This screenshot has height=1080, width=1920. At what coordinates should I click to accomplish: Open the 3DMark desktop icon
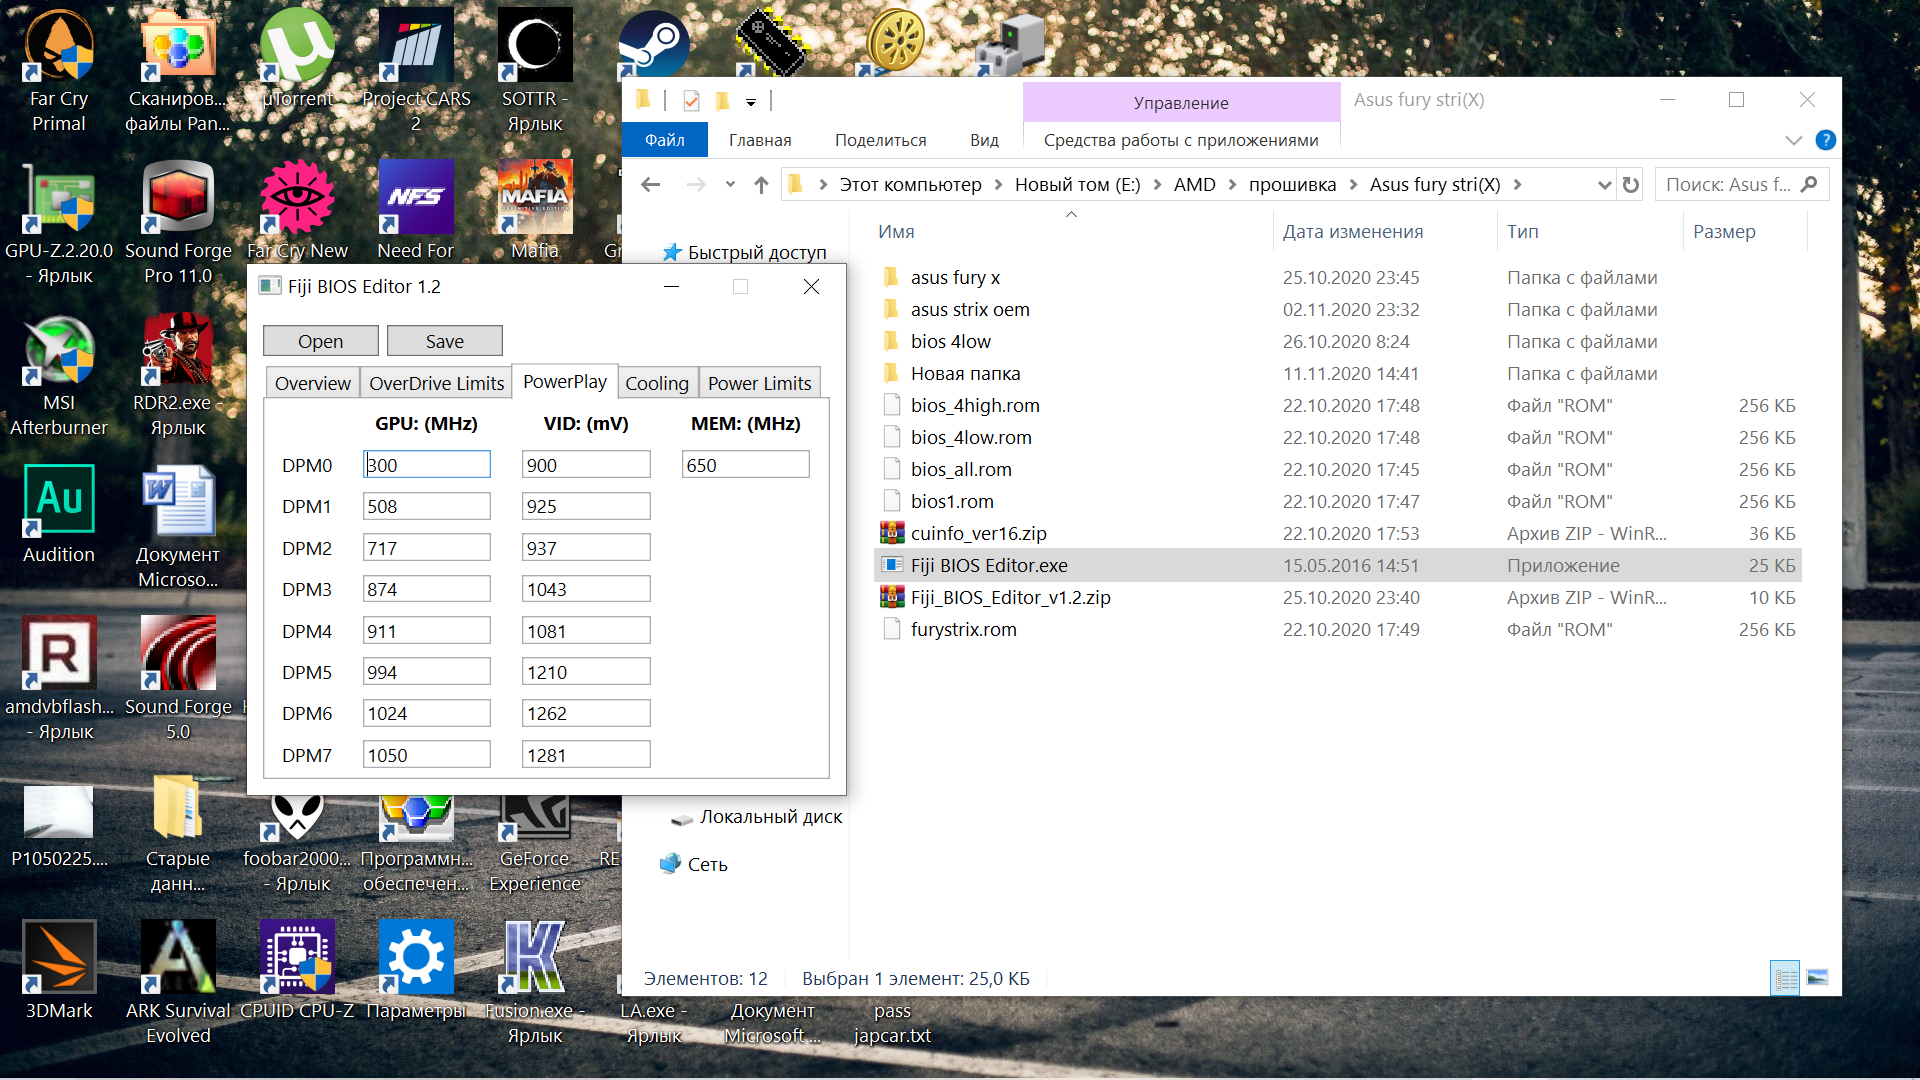[x=59, y=957]
